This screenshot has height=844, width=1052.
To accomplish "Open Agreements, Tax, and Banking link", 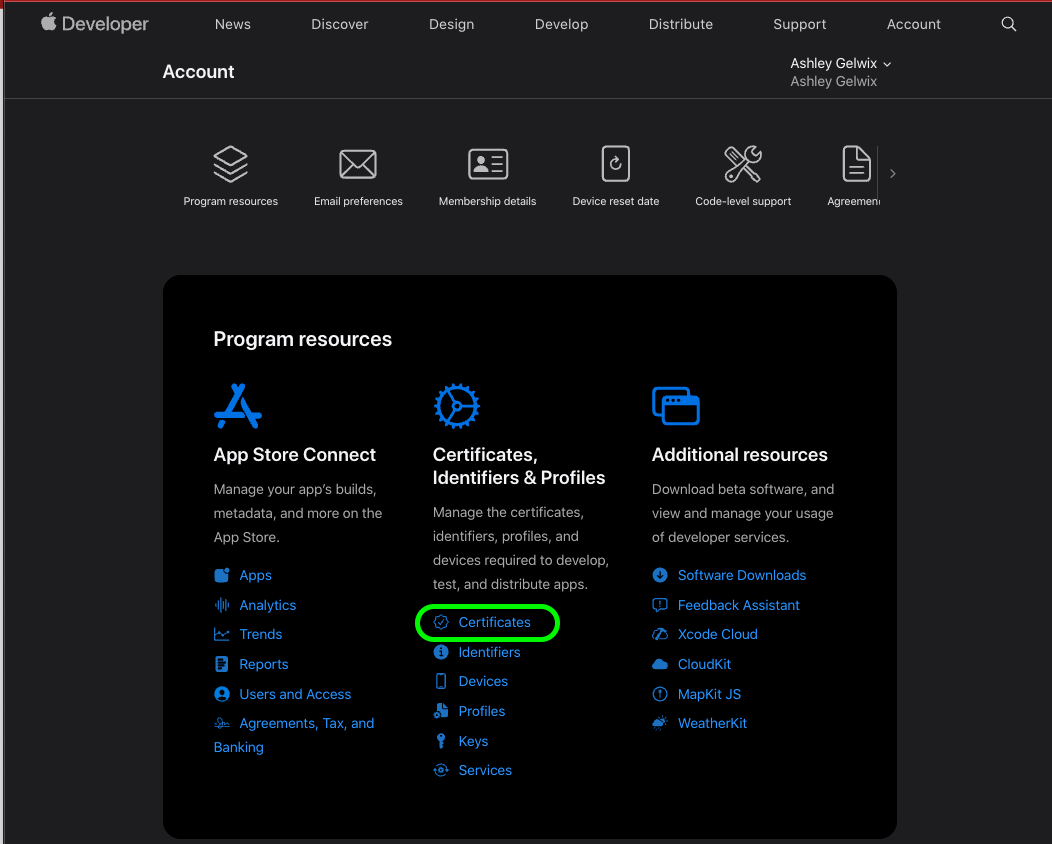I will 294,735.
